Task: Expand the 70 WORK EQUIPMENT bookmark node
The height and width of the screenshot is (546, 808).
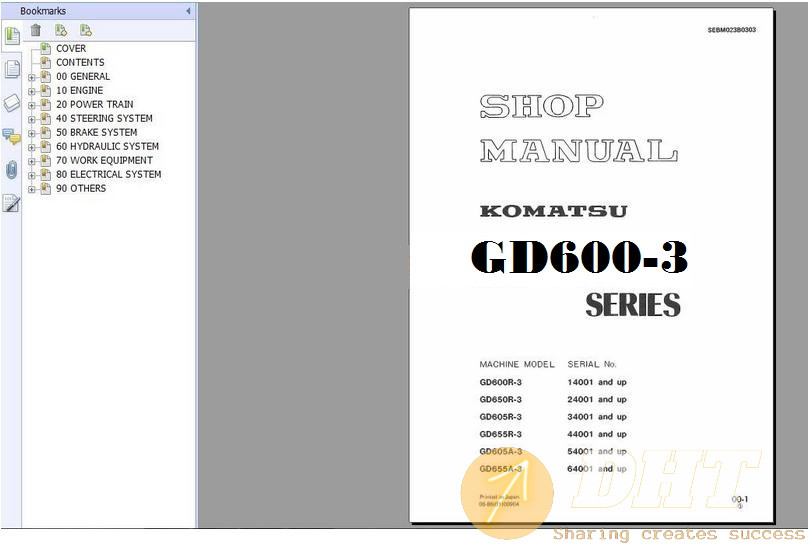Action: 31,162
